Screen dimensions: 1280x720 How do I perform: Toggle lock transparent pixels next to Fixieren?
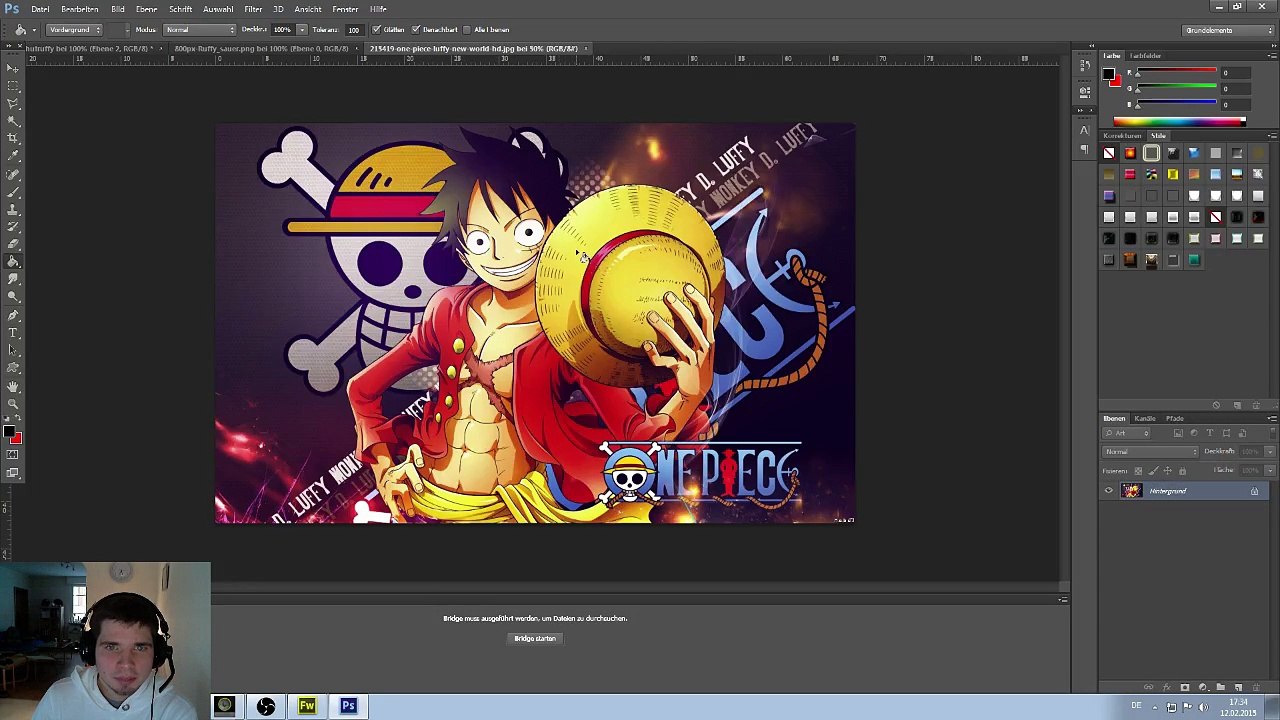tap(1138, 471)
